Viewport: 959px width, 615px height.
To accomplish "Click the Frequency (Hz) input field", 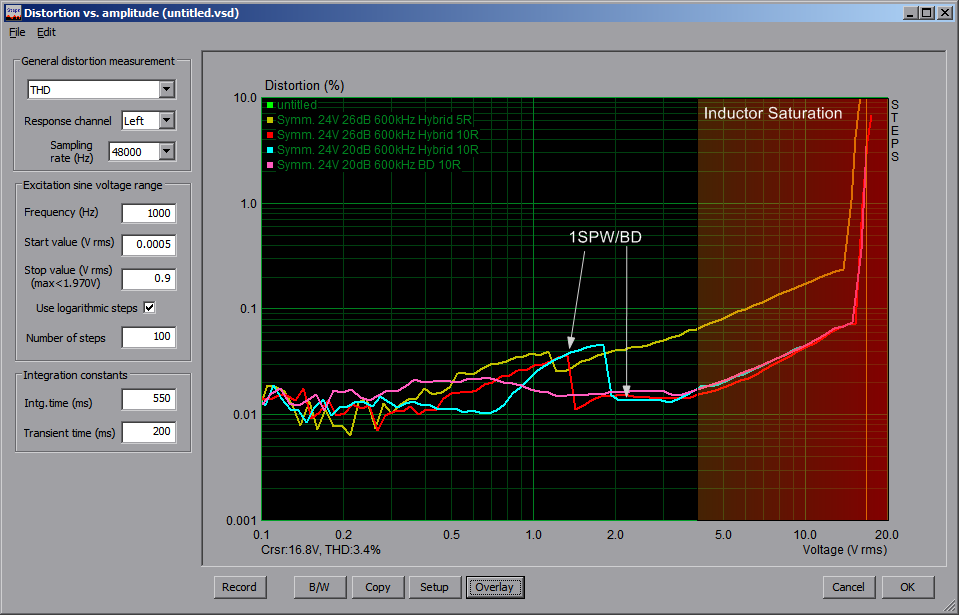I will coord(148,213).
